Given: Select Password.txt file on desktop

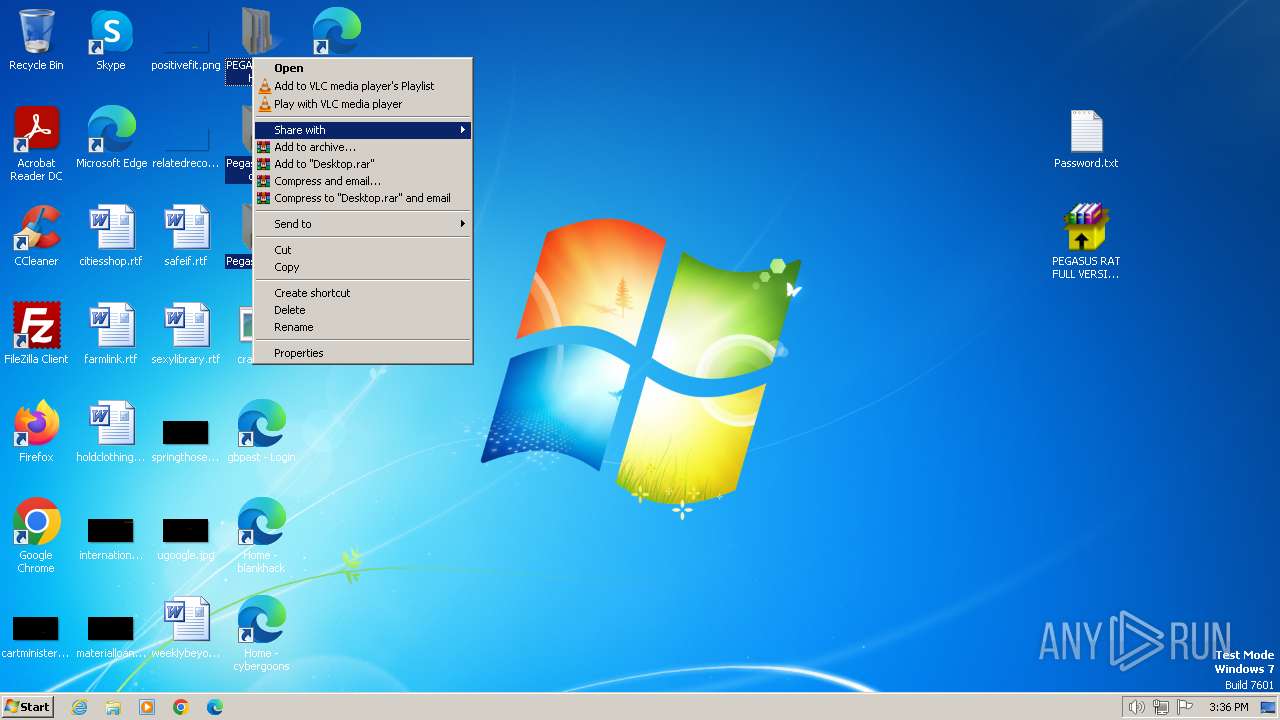Looking at the screenshot, I should [x=1086, y=138].
